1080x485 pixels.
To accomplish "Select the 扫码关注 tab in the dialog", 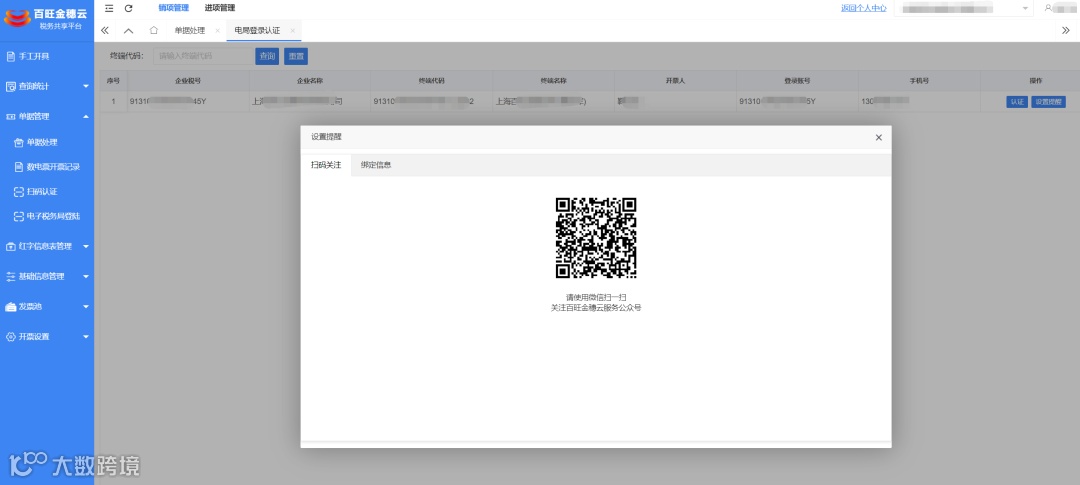I will pyautogui.click(x=326, y=165).
